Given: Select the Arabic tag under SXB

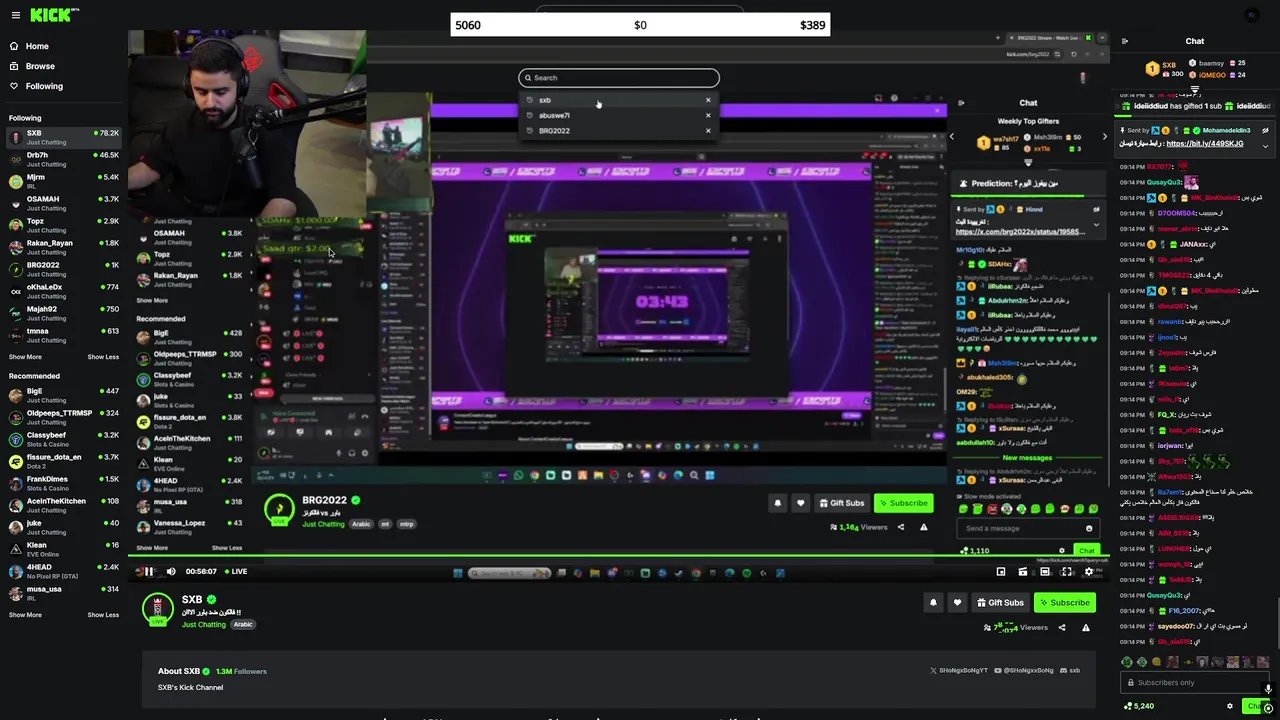Looking at the screenshot, I should point(243,625).
